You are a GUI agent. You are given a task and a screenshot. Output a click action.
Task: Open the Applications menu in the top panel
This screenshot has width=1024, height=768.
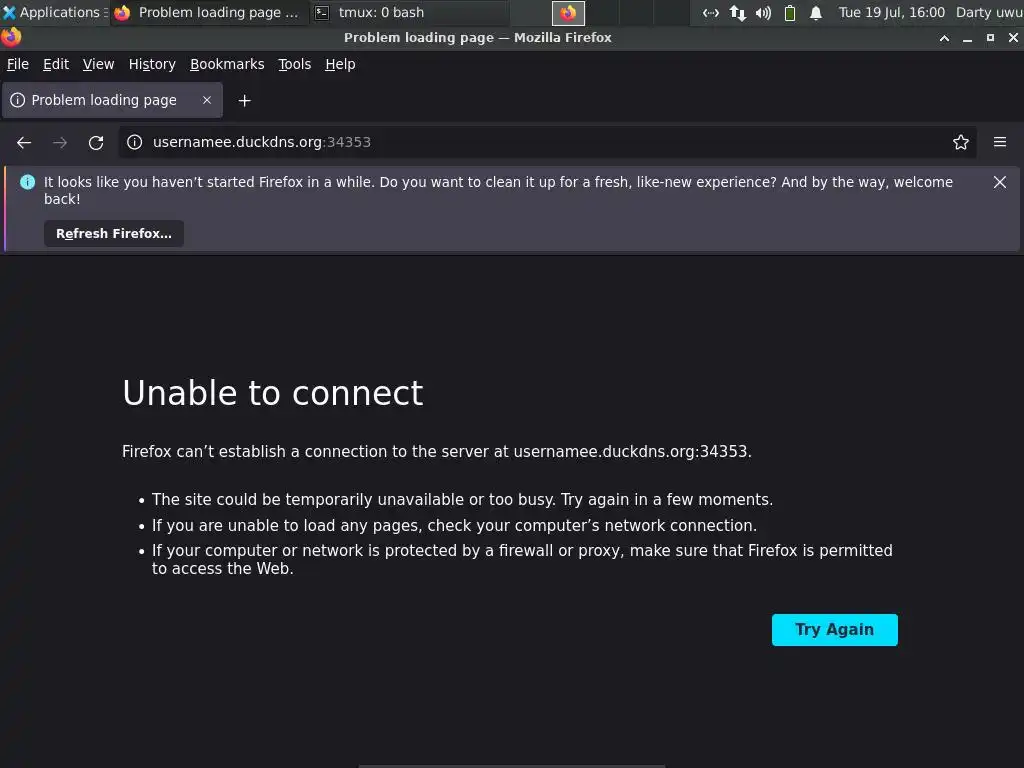click(54, 12)
